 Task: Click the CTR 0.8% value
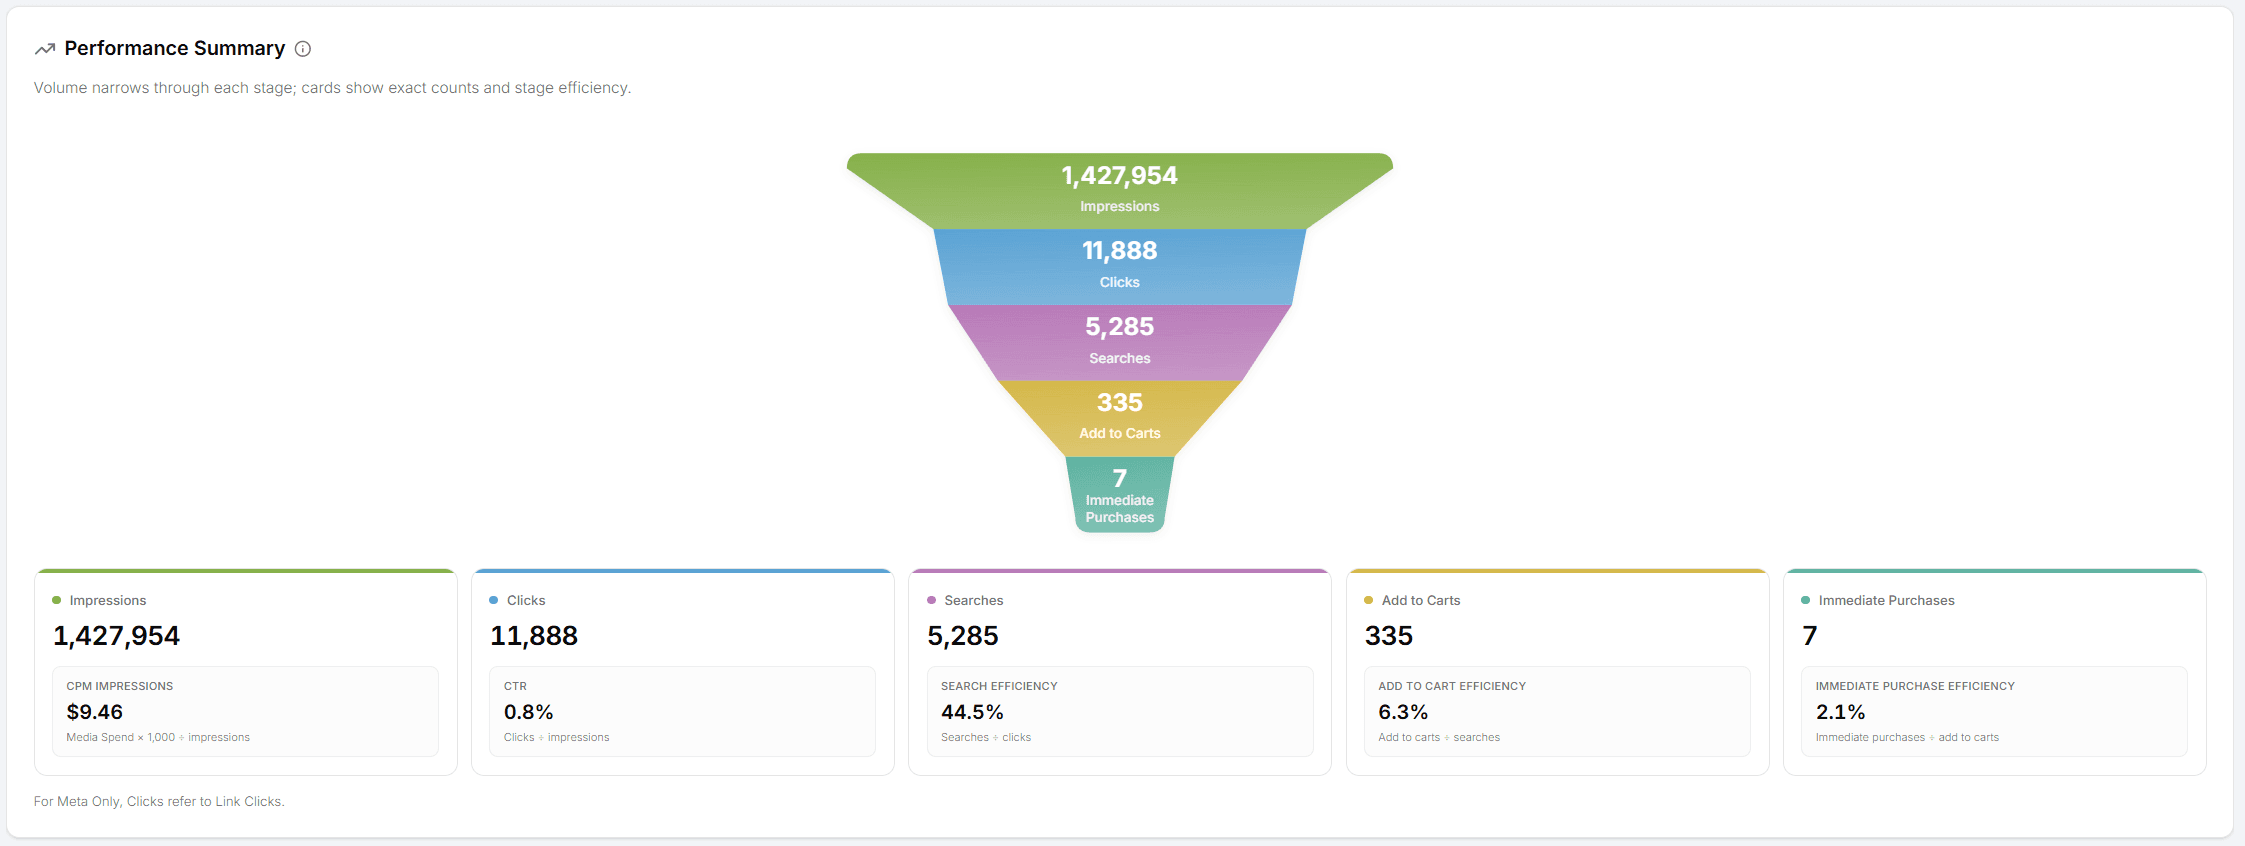528,712
